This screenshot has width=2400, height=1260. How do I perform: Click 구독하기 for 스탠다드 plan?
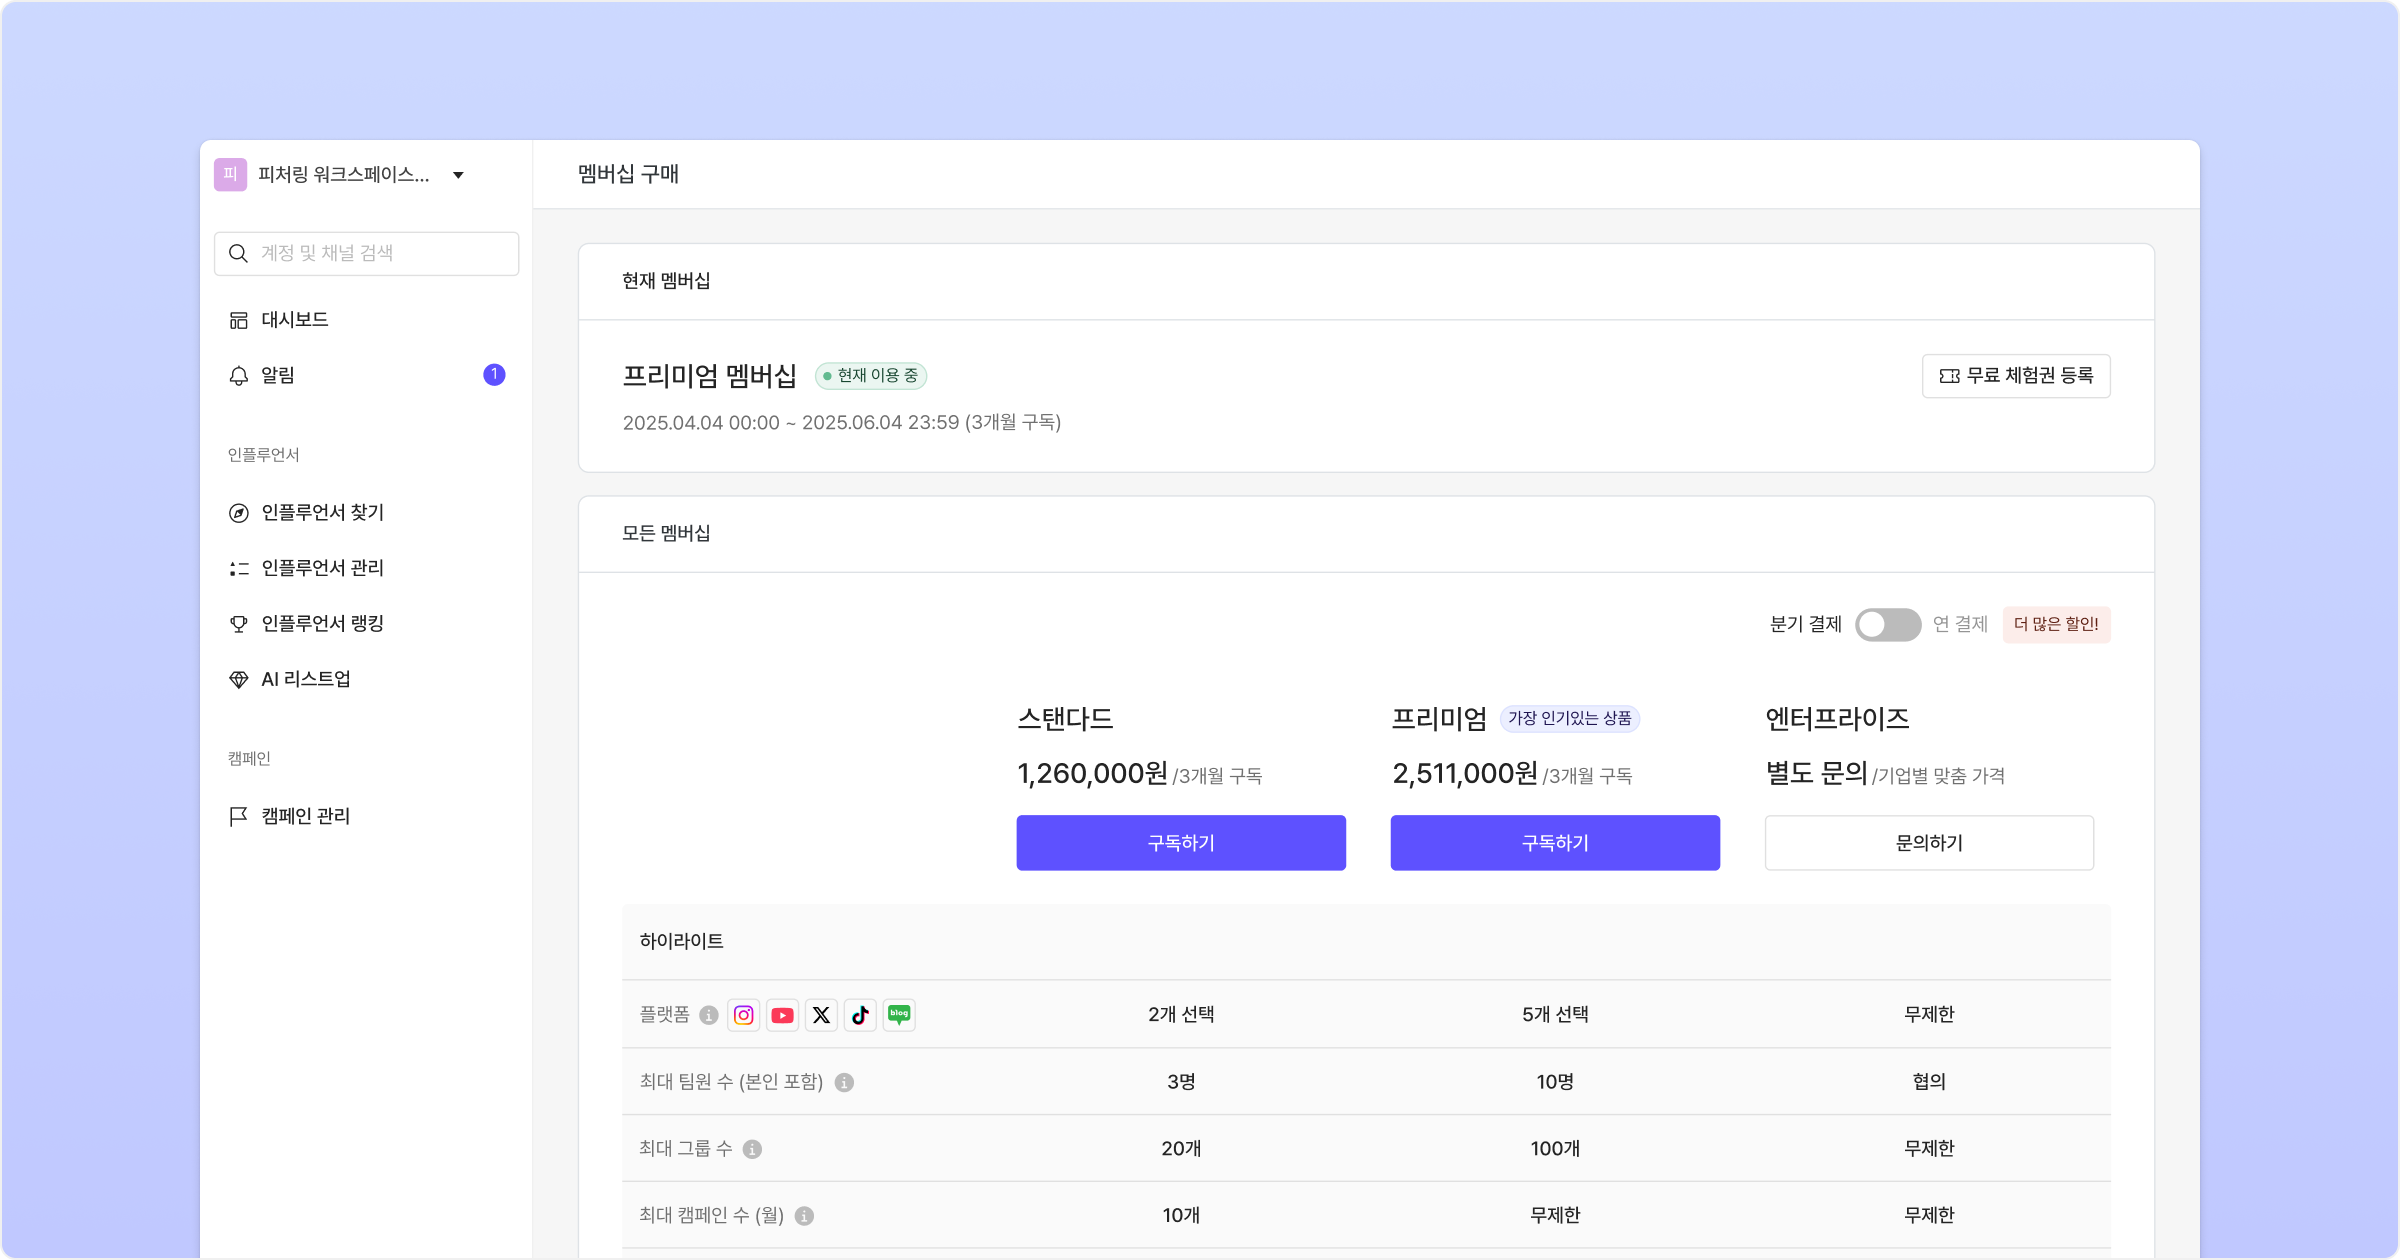(1181, 843)
